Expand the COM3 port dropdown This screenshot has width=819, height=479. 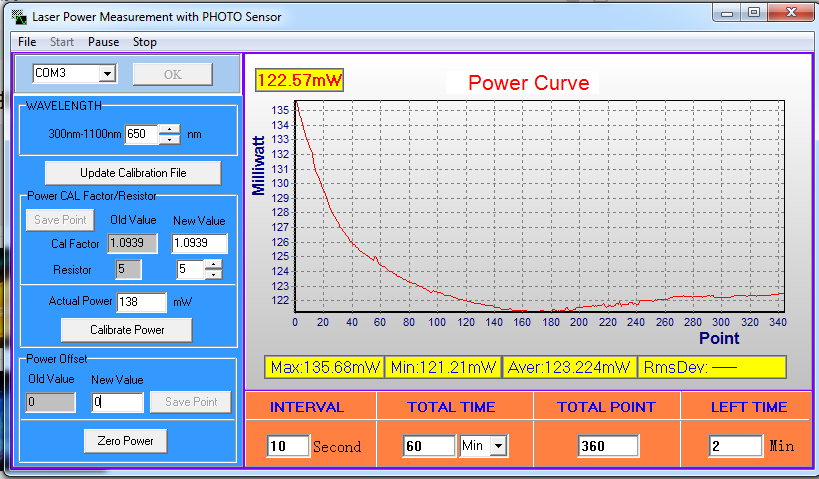point(108,74)
